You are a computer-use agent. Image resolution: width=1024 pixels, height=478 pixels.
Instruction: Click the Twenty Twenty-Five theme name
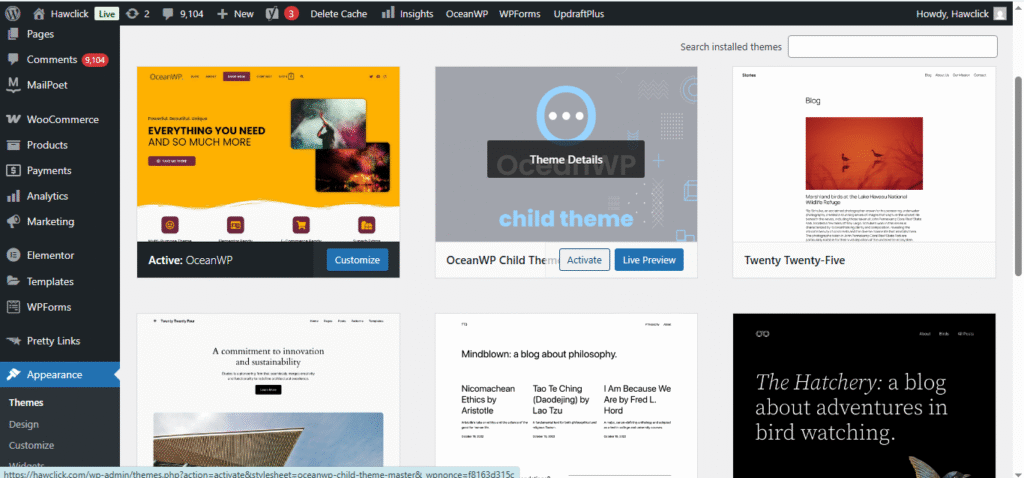coord(795,260)
